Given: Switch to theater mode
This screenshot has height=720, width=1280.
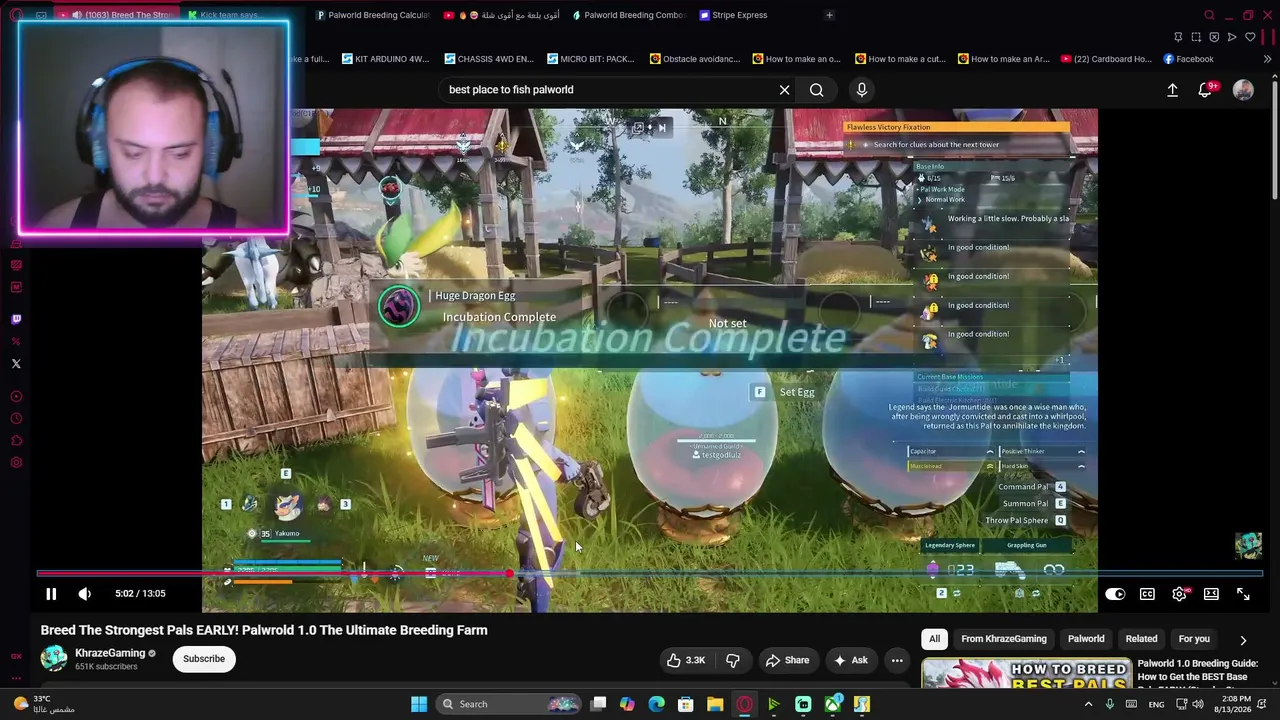Looking at the screenshot, I should click(1211, 594).
